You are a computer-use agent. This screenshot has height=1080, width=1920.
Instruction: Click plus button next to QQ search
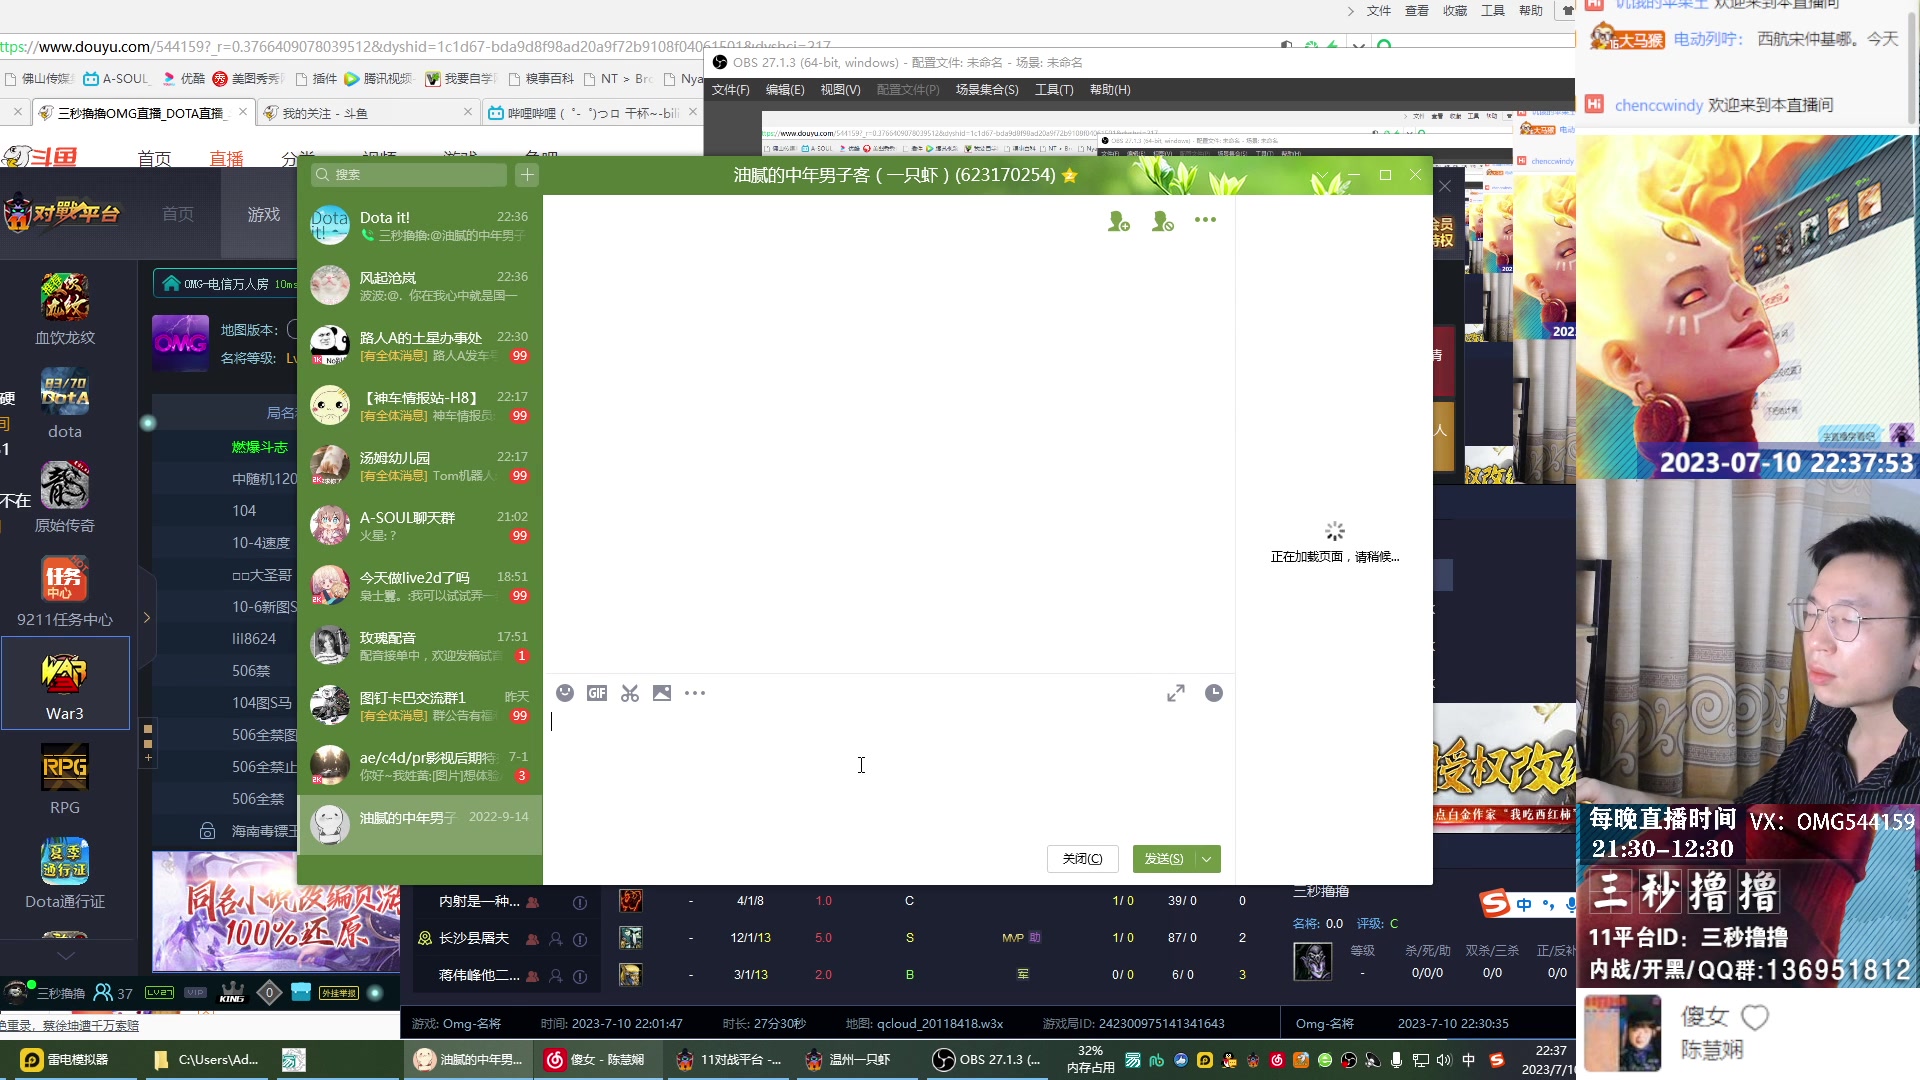(527, 175)
